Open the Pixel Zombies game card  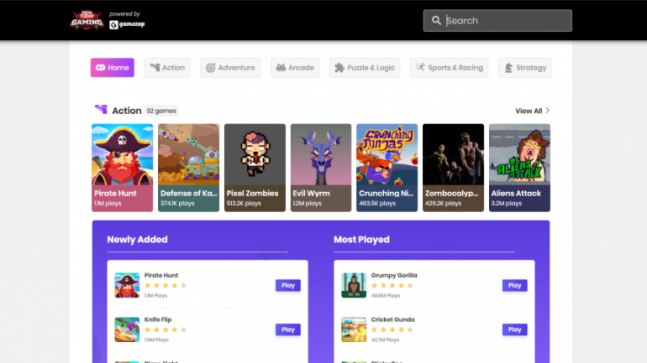[x=255, y=167]
